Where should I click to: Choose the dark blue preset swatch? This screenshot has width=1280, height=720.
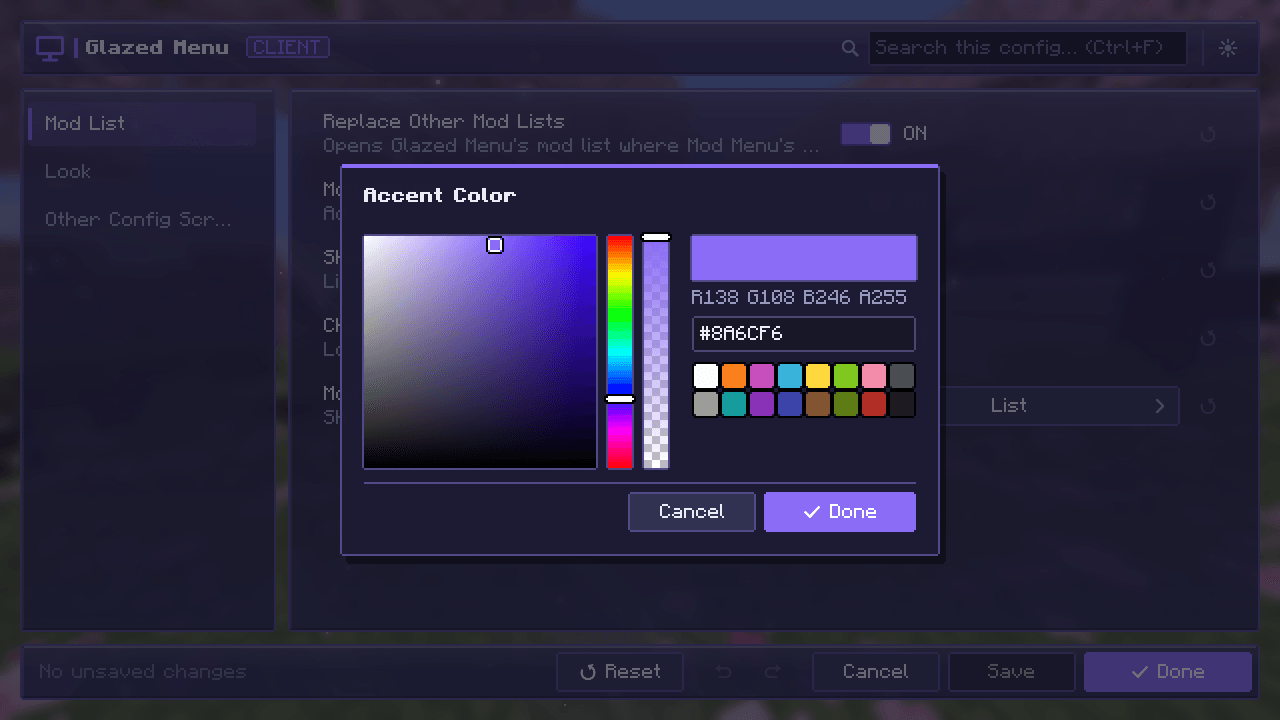tap(790, 404)
